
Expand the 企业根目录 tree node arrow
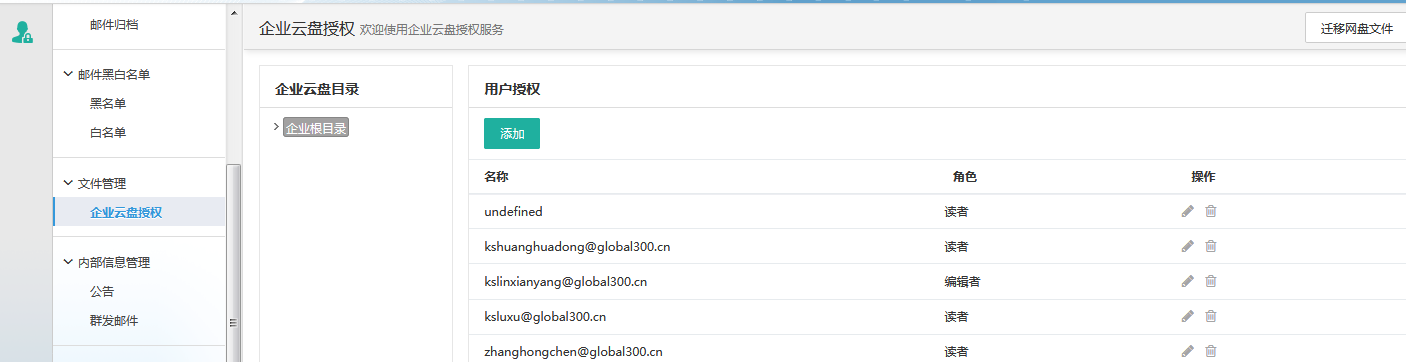[276, 127]
